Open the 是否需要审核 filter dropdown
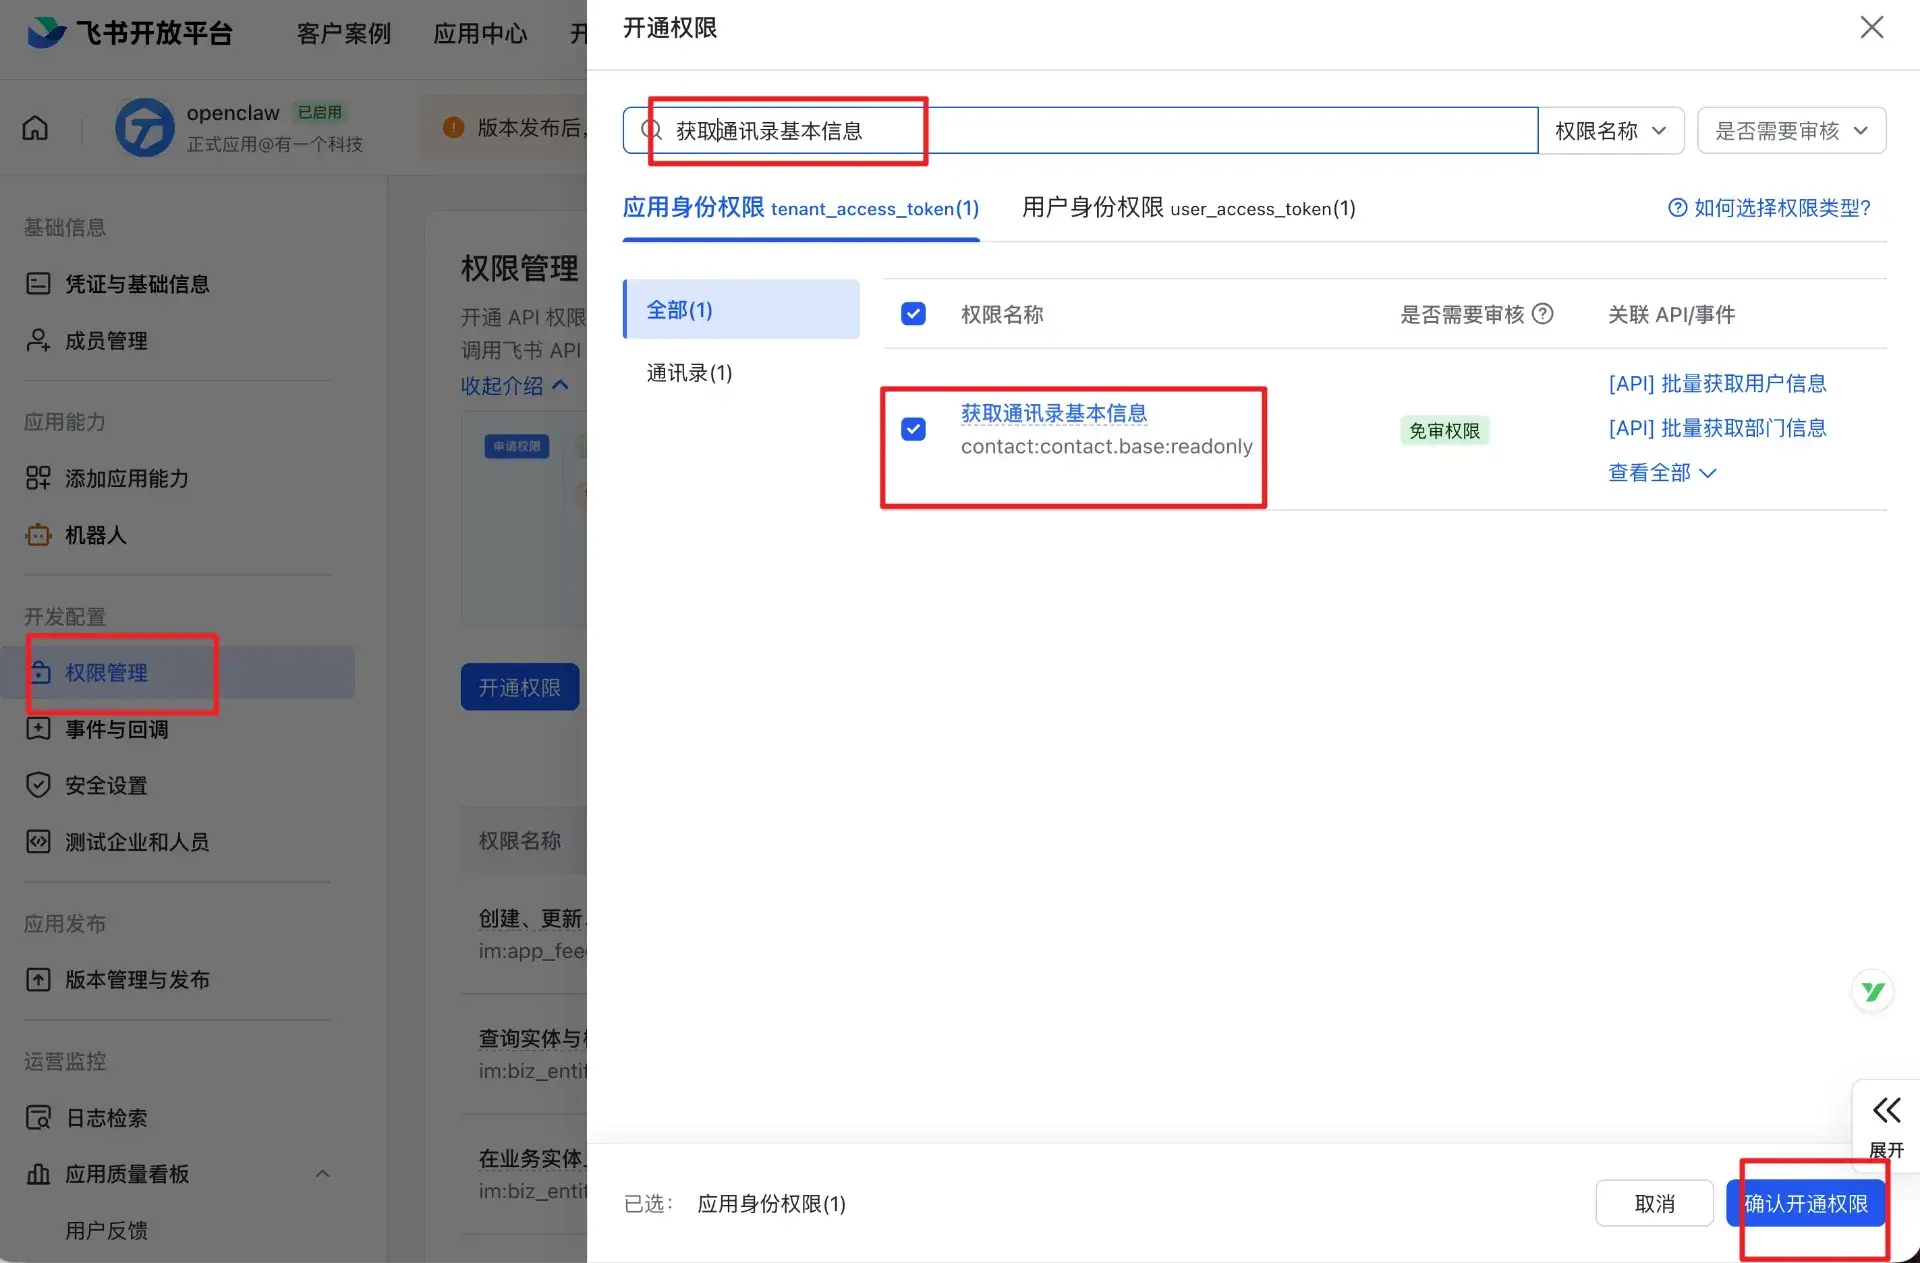This screenshot has height=1263, width=1920. point(1791,131)
